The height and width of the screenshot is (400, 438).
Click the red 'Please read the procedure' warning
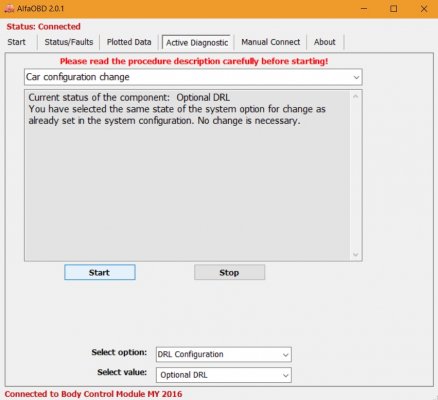(x=194, y=61)
